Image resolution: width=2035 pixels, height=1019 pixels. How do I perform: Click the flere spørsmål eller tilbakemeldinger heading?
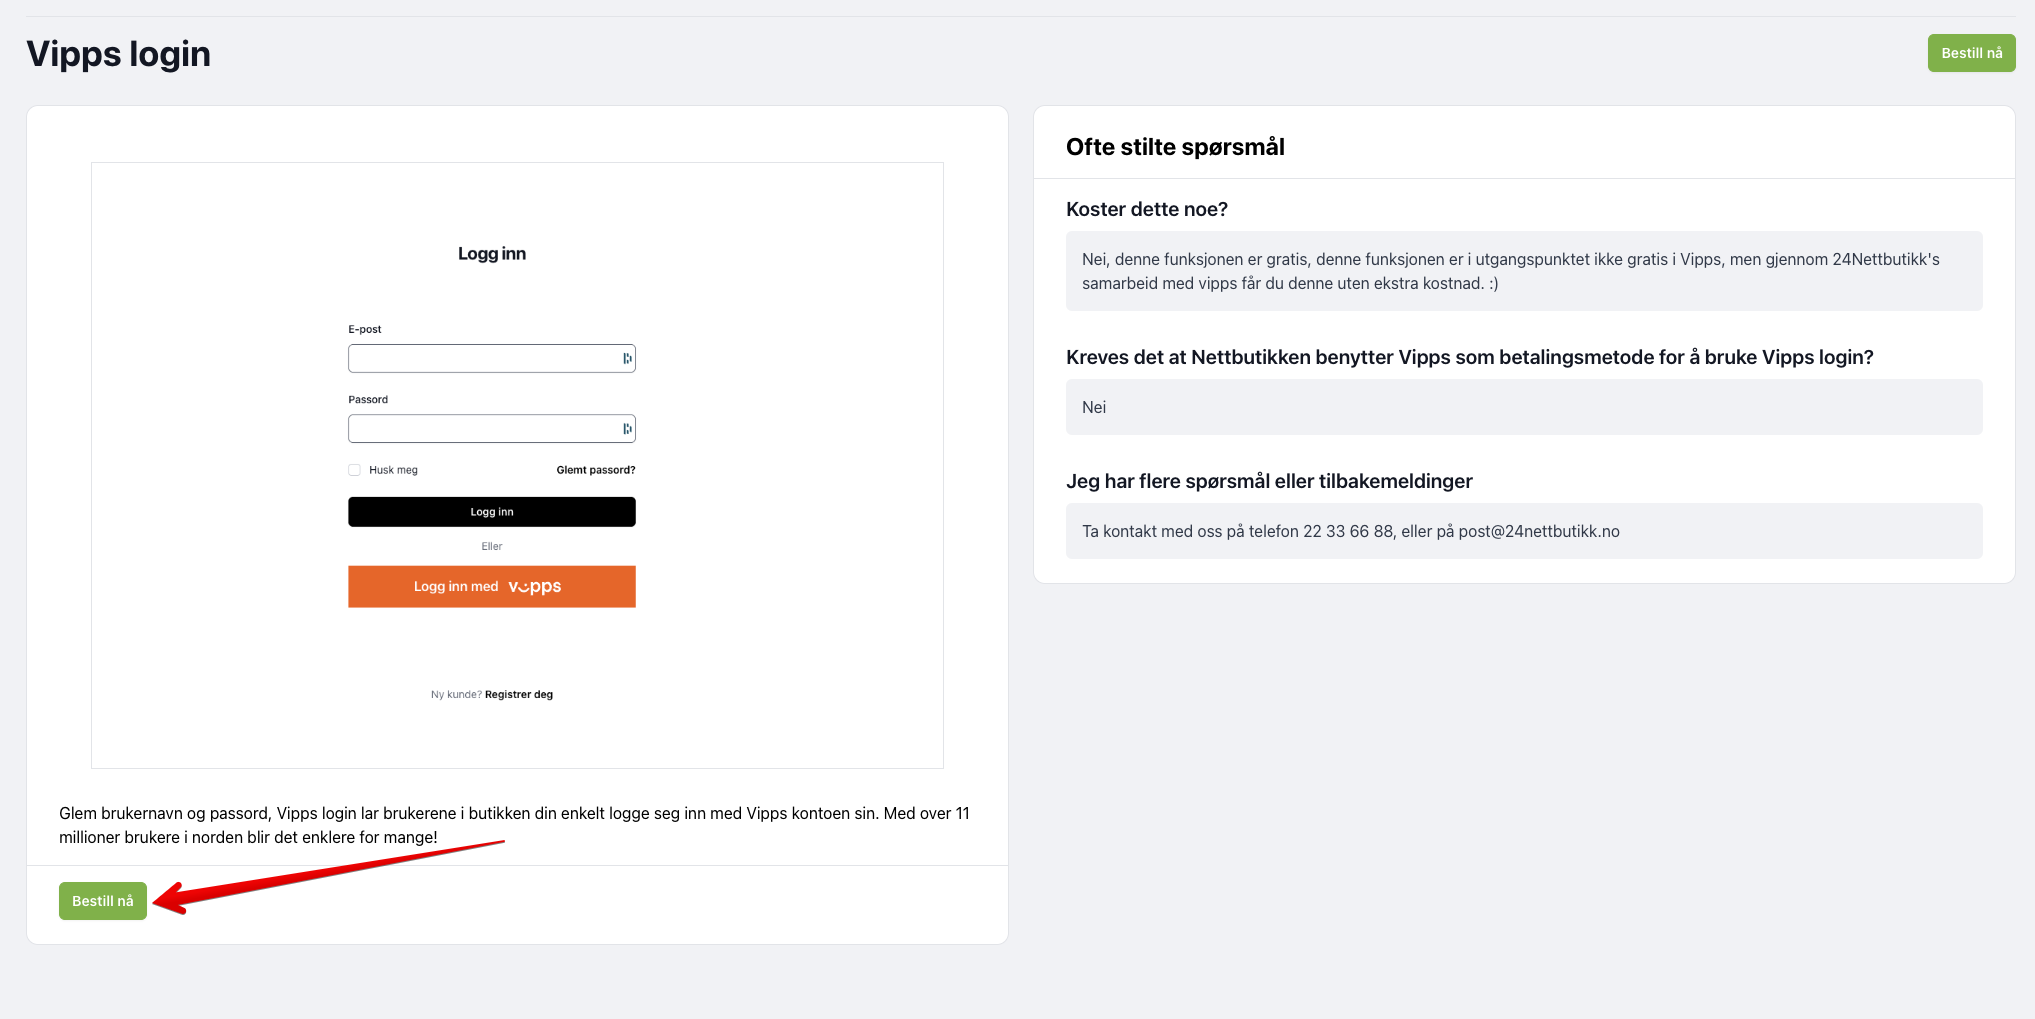click(x=1269, y=481)
